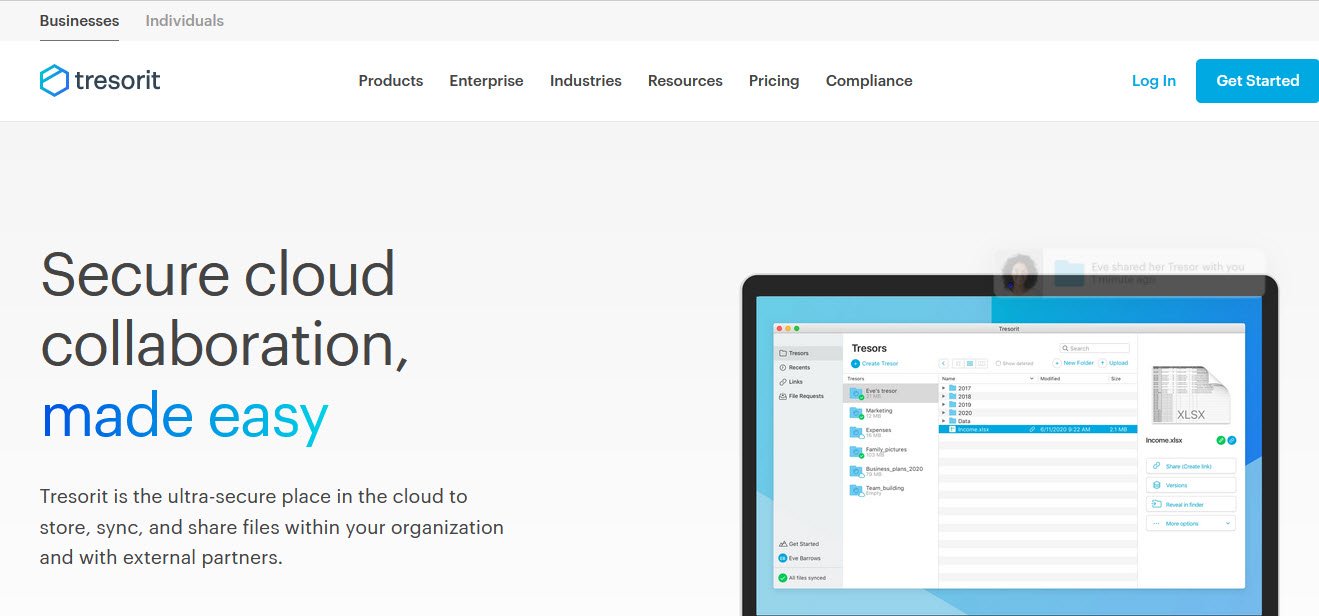Viewport: 1319px width, 616px height.
Task: Open the Industries menu
Action: pos(586,81)
